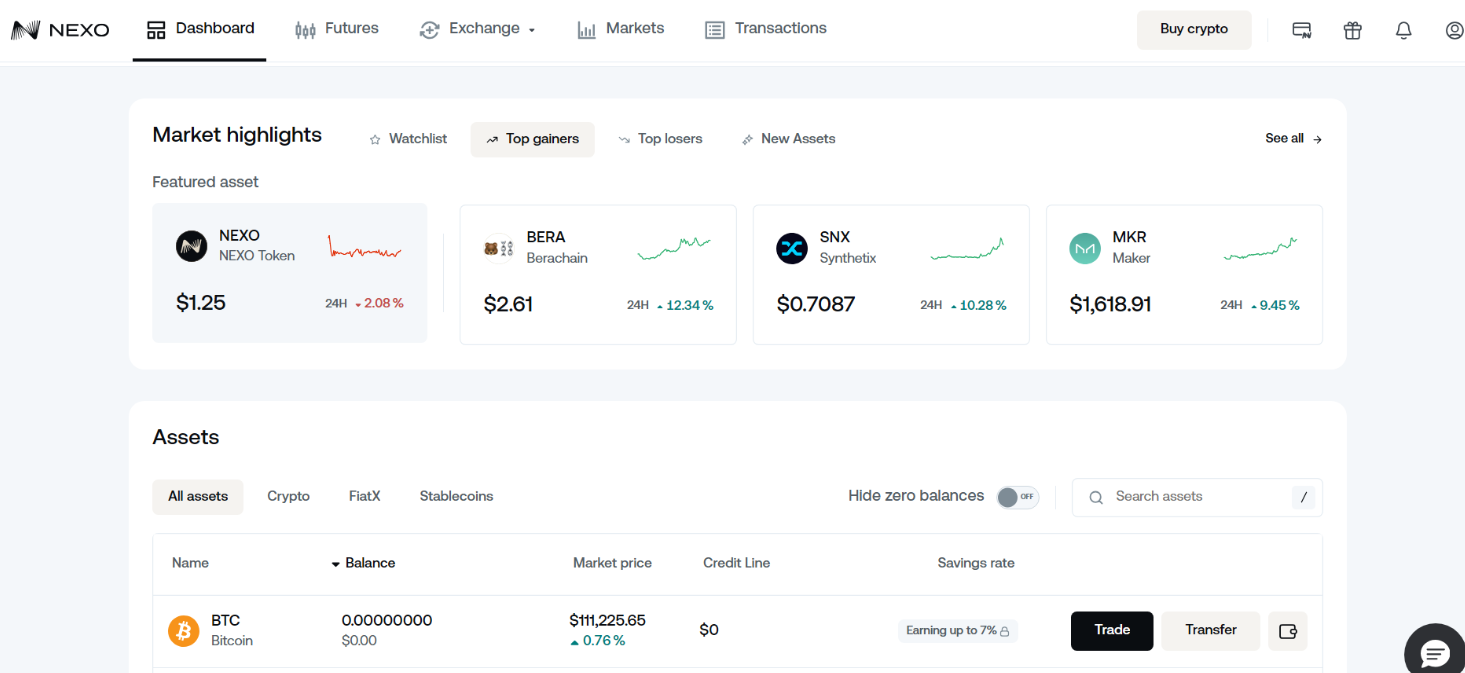Image resolution: width=1465 pixels, height=673 pixels.
Task: Click the Buy crypto button
Action: pyautogui.click(x=1193, y=29)
